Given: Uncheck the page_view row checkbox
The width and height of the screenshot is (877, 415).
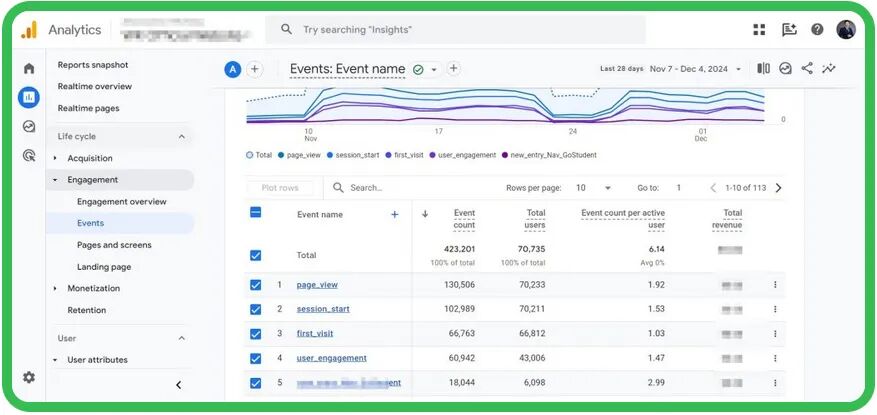Looking at the screenshot, I should (x=256, y=285).
